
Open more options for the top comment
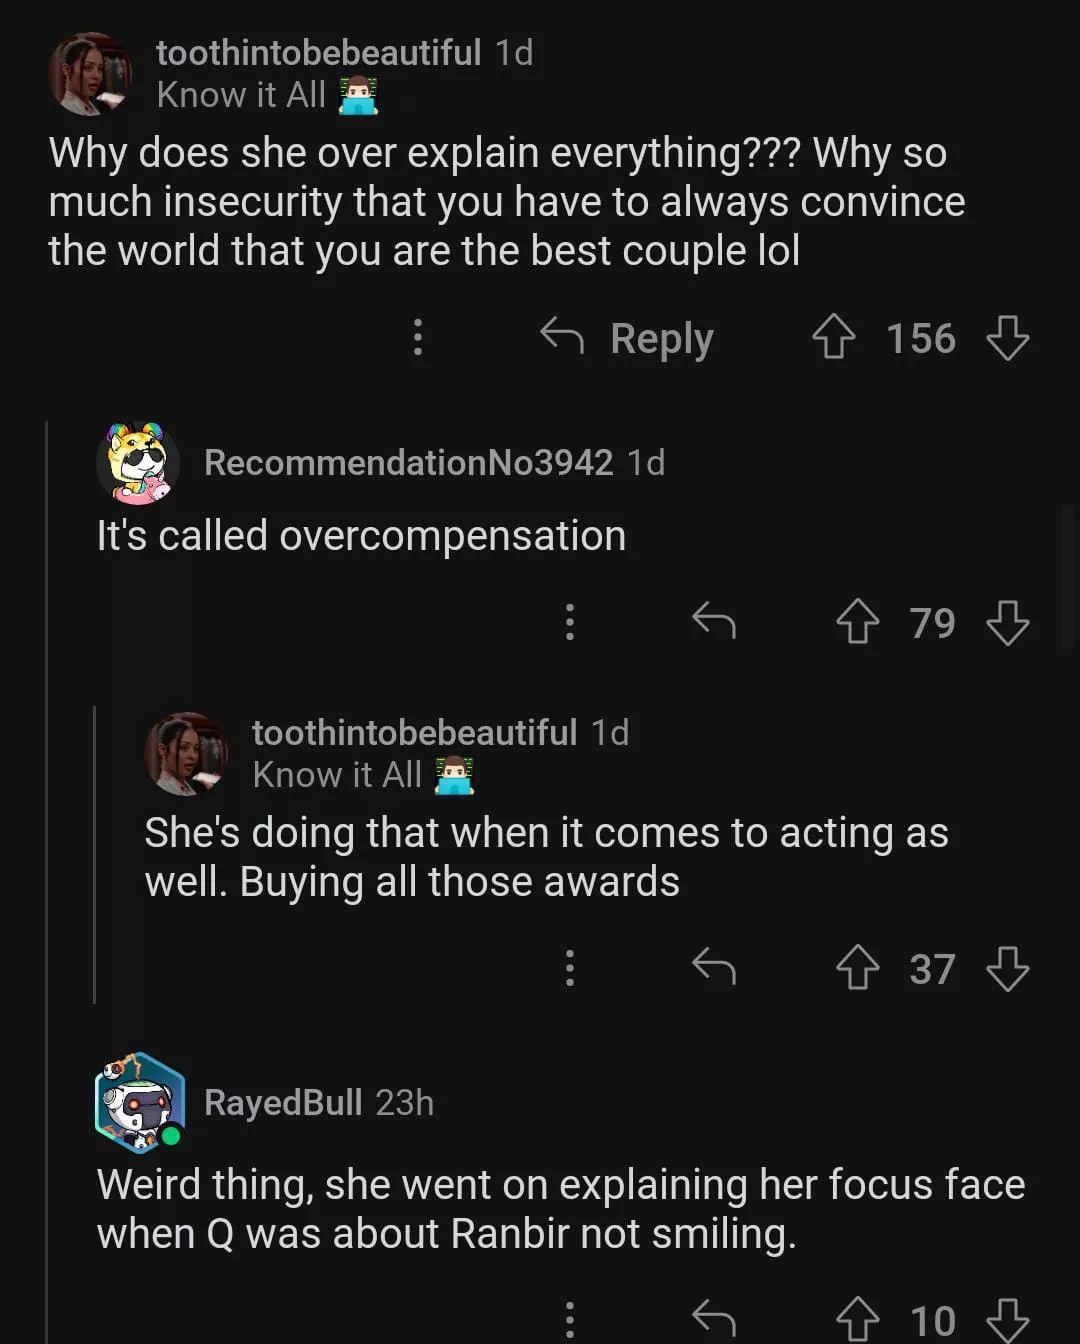point(418,337)
